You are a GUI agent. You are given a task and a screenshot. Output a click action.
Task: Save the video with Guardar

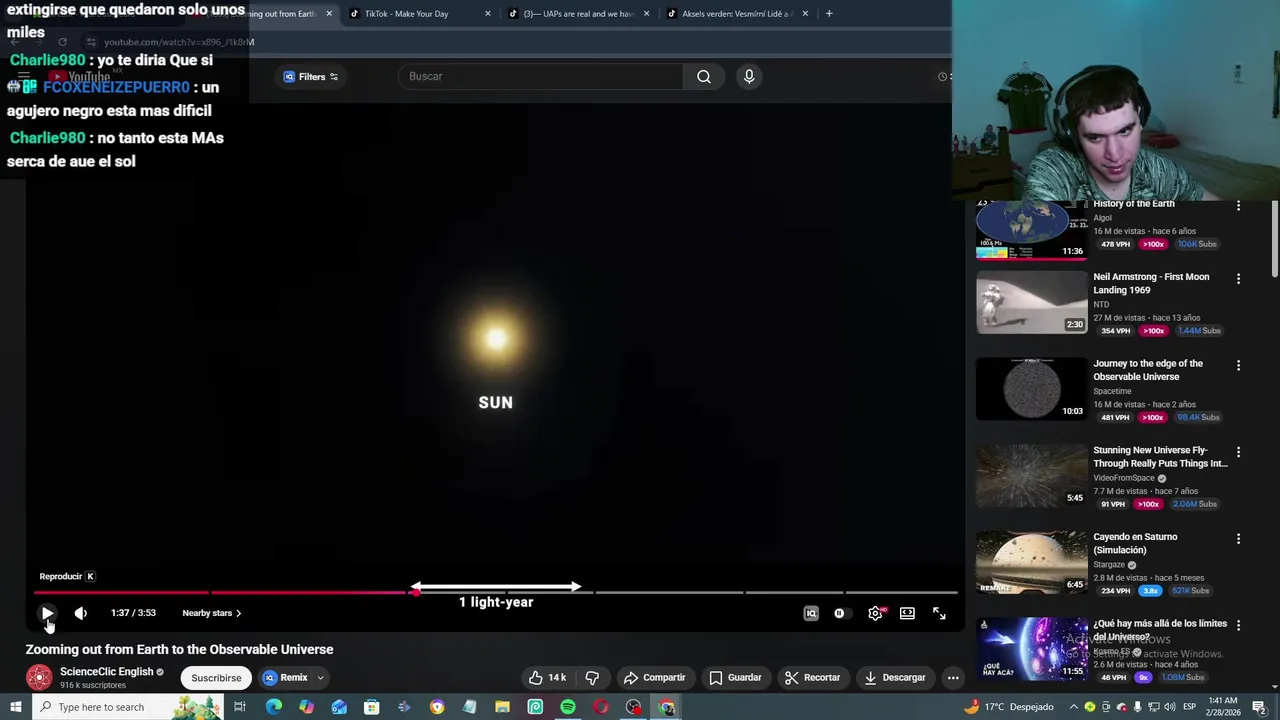click(735, 678)
